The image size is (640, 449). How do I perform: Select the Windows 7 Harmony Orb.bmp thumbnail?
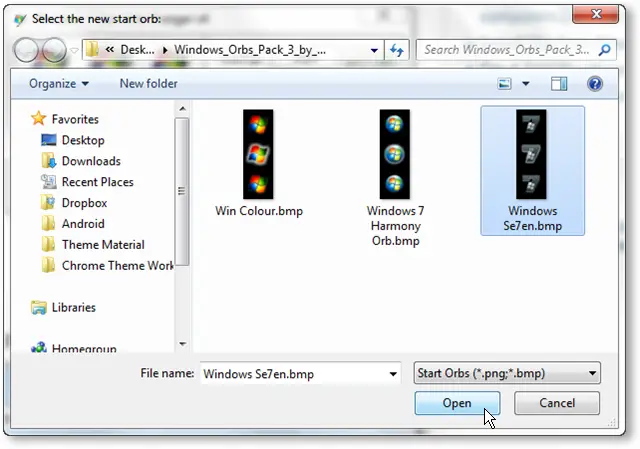click(x=395, y=154)
